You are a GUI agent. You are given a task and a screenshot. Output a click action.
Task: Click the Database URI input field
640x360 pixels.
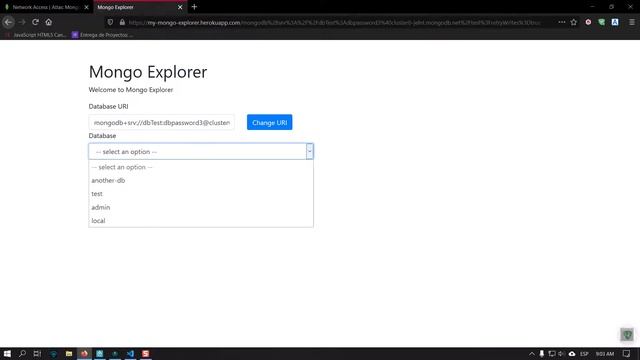click(x=162, y=122)
